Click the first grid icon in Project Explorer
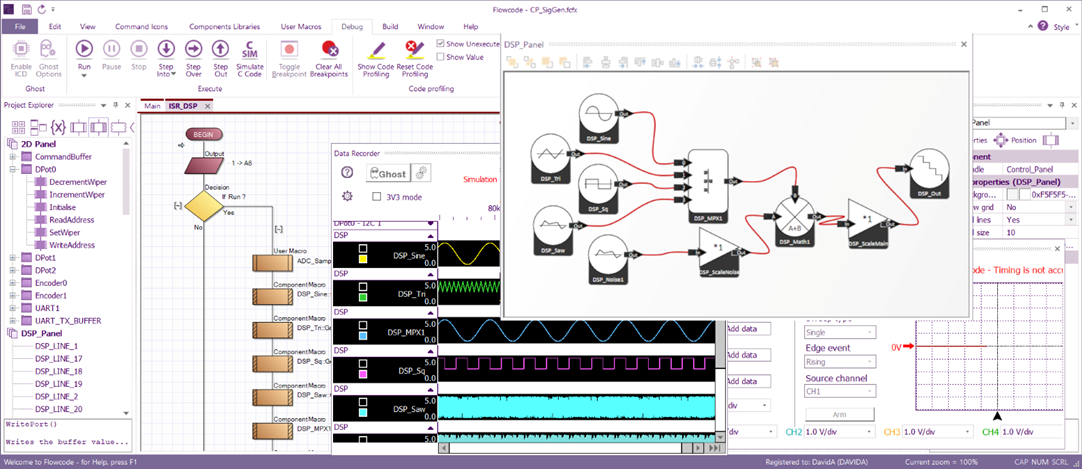The width and height of the screenshot is (1082, 469). (x=19, y=127)
